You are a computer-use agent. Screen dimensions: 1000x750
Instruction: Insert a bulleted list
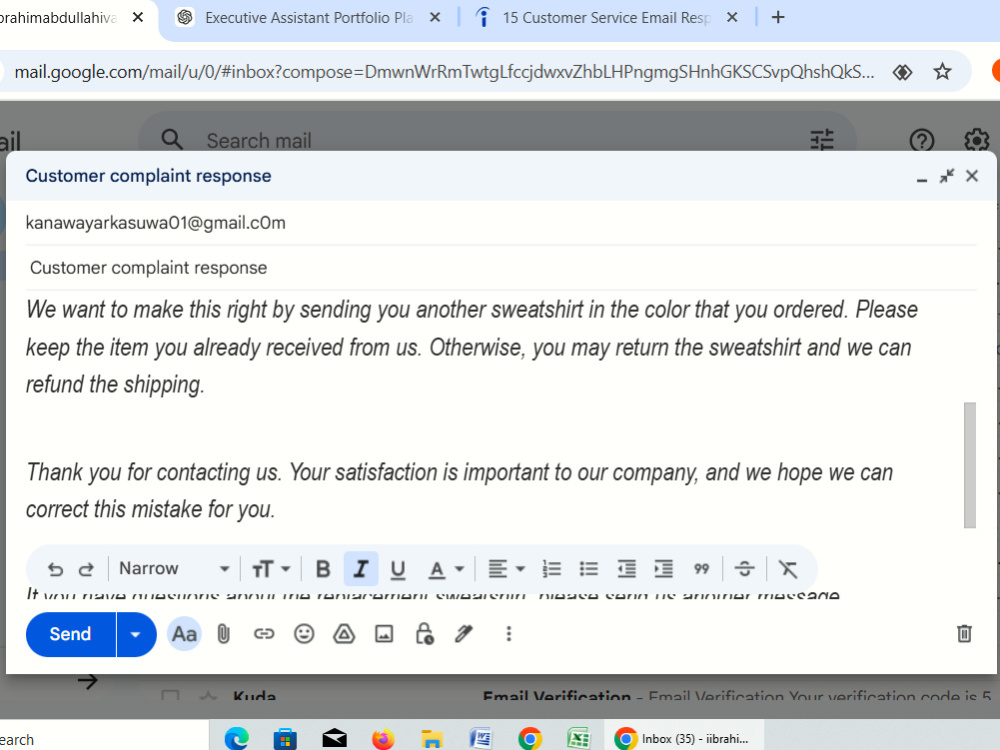[x=589, y=569]
